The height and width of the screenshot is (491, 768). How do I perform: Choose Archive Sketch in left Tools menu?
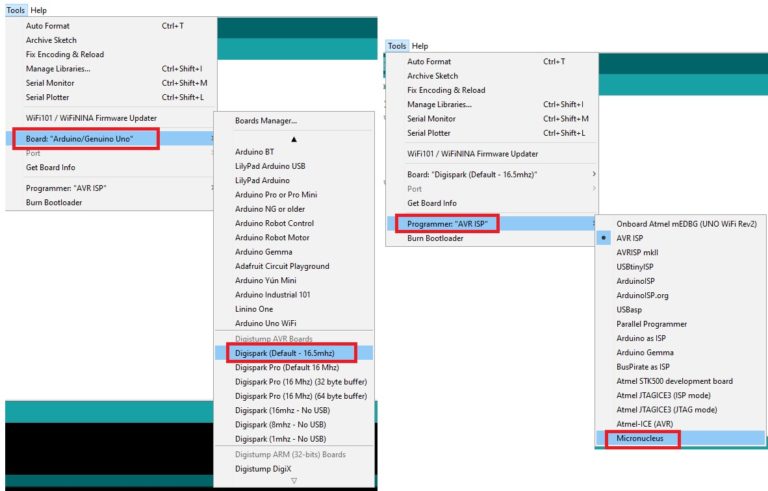[x=111, y=40]
